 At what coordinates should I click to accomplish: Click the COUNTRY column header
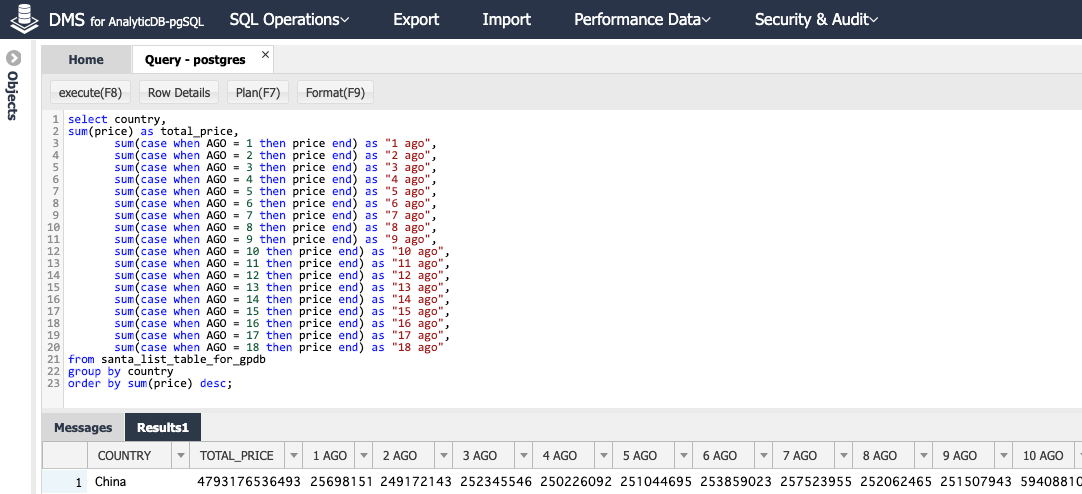[130, 456]
